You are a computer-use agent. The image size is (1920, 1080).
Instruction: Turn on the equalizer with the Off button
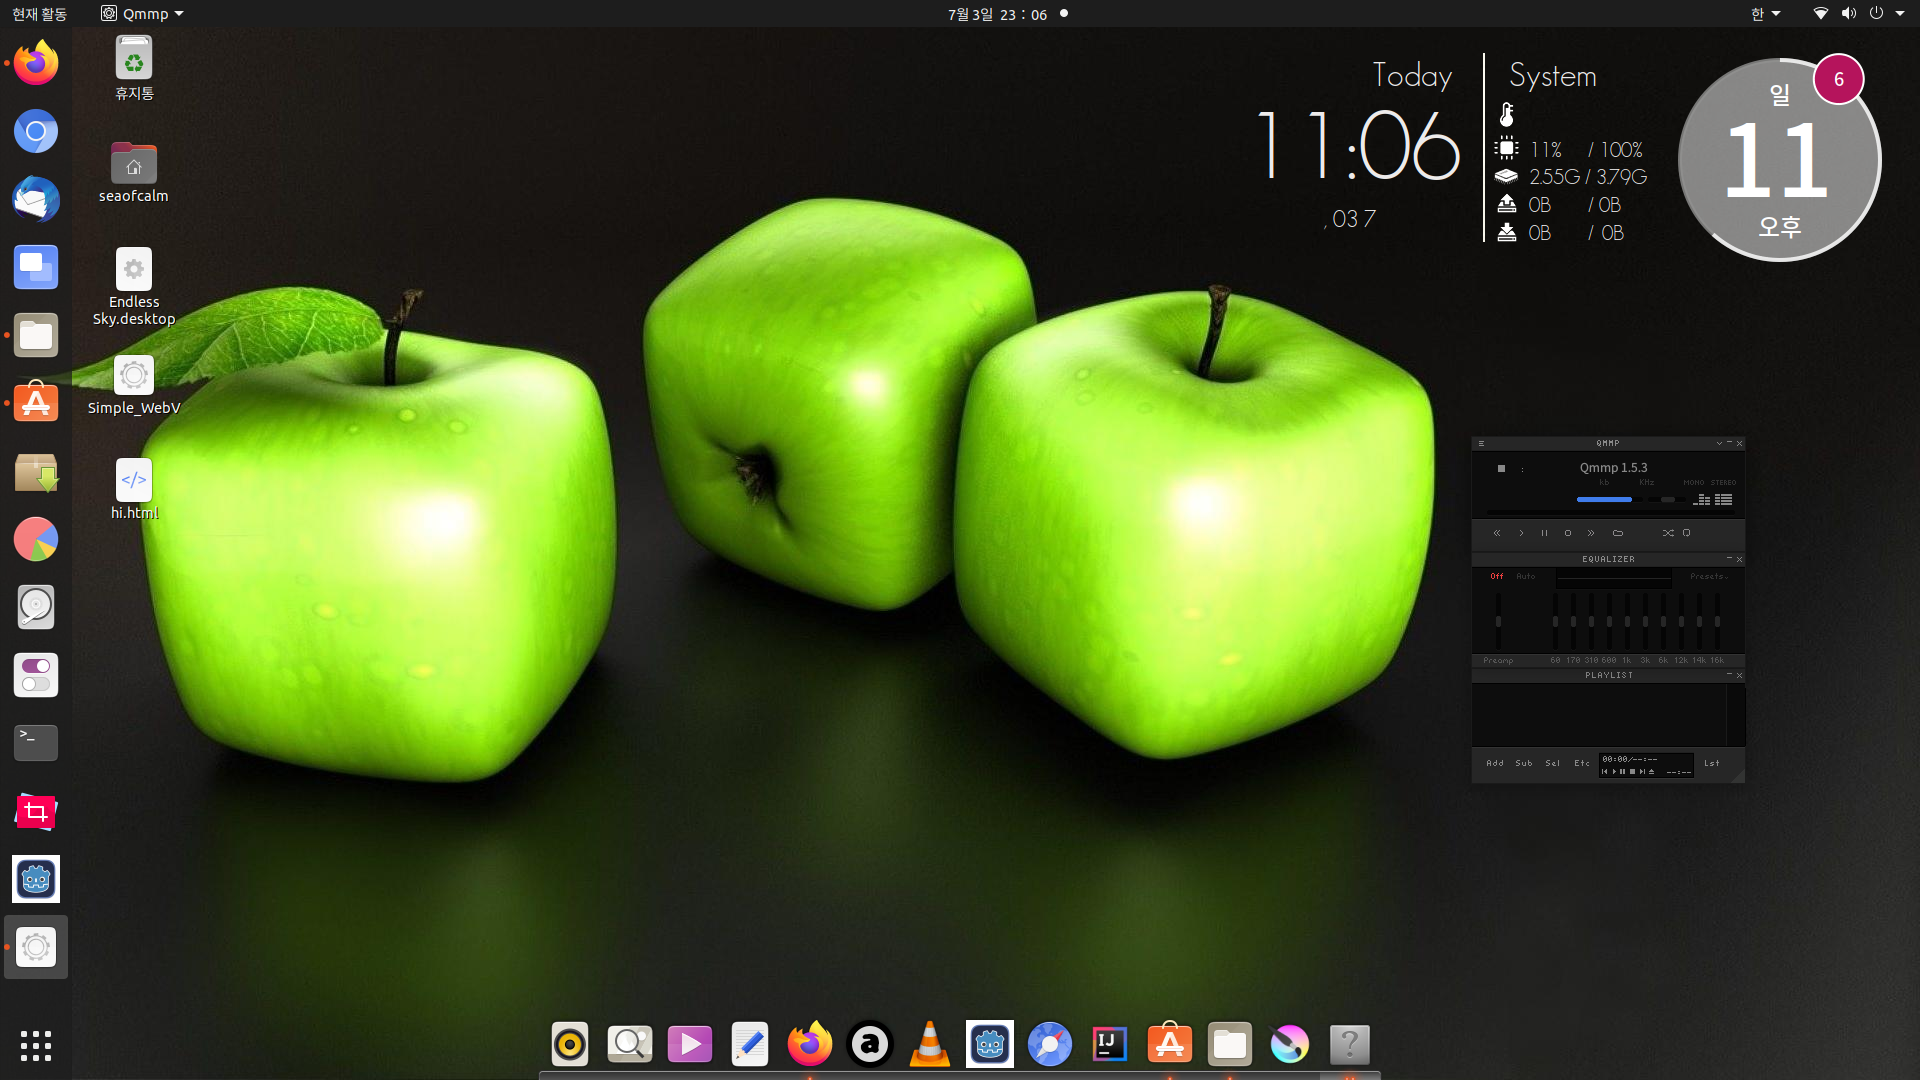coord(1497,577)
